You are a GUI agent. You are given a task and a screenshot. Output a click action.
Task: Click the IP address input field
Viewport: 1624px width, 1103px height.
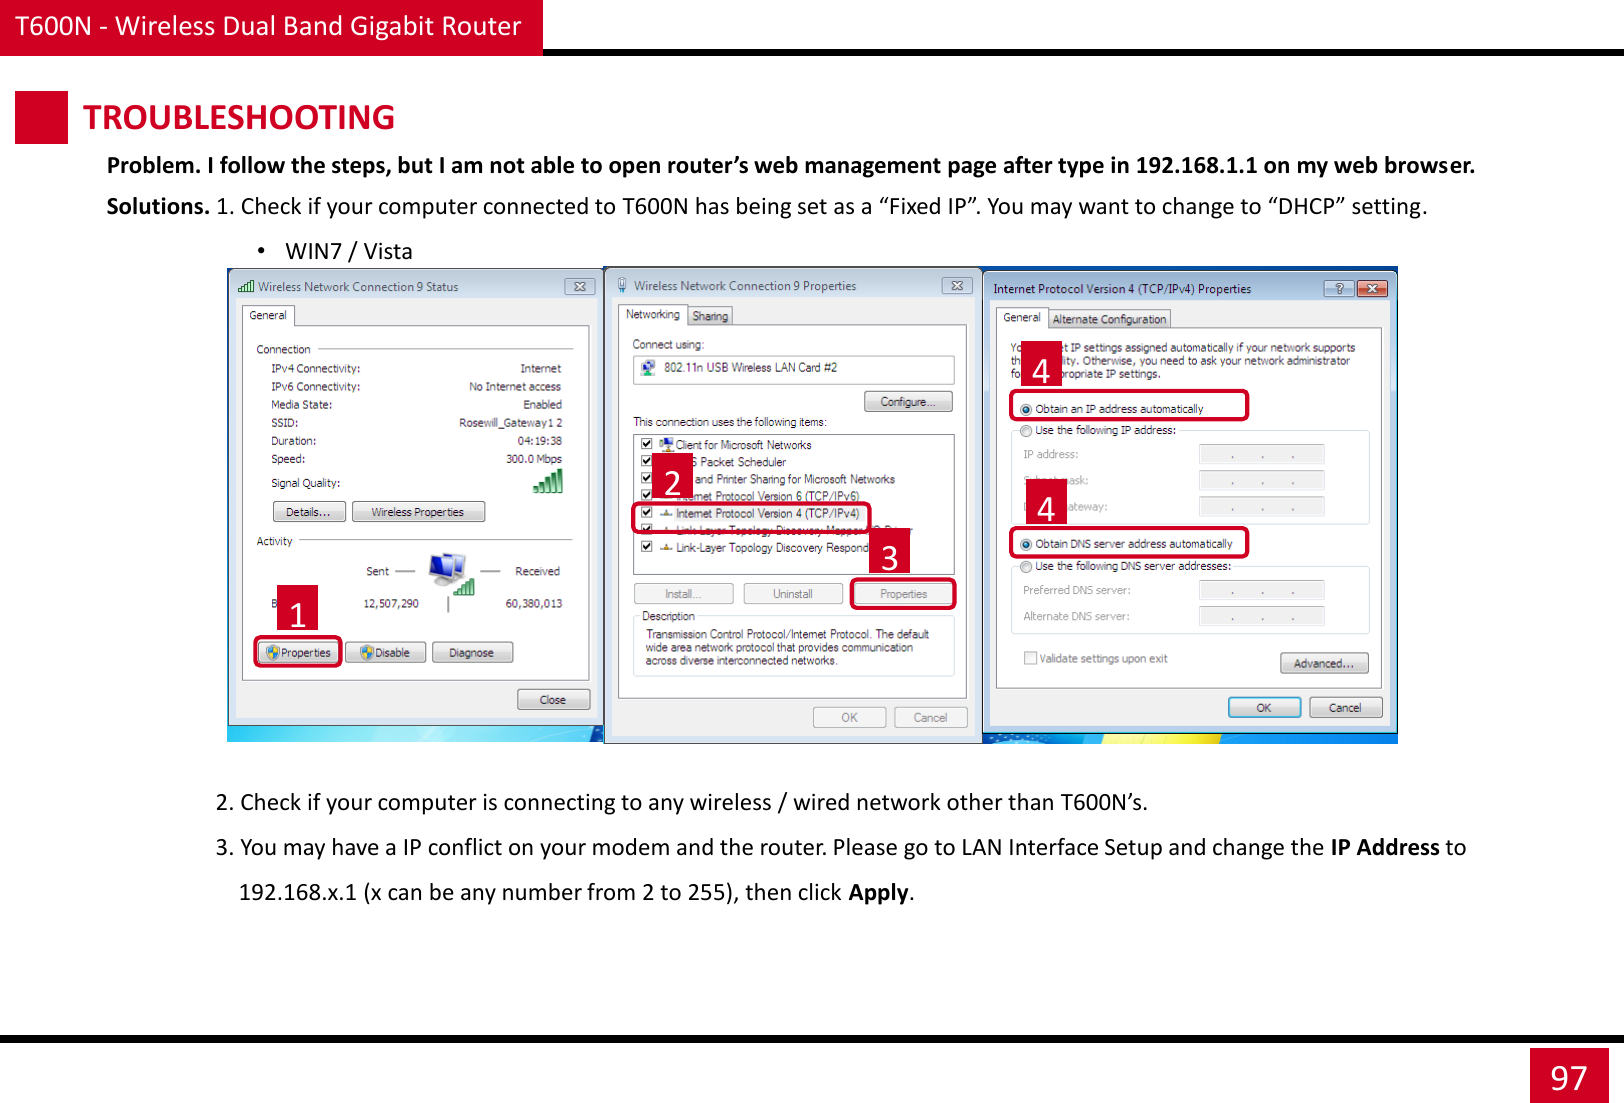tap(1262, 454)
